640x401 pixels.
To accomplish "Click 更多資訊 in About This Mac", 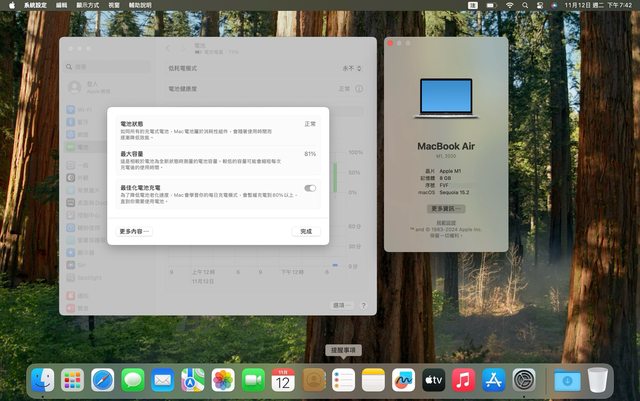I will tap(446, 209).
